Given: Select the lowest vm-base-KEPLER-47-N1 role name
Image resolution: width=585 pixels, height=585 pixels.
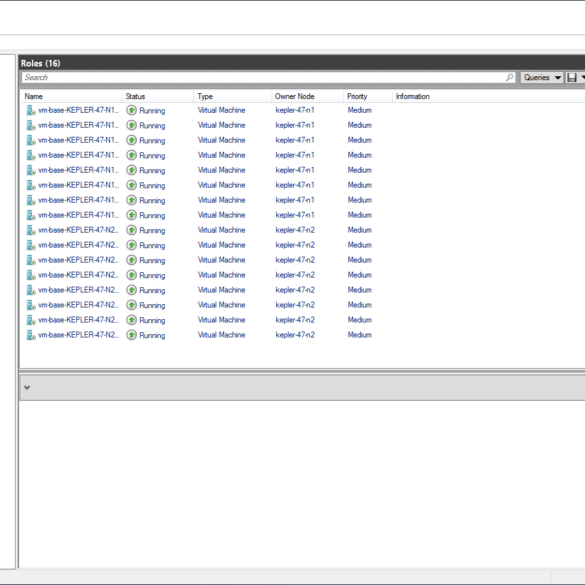Looking at the screenshot, I should click(78, 215).
